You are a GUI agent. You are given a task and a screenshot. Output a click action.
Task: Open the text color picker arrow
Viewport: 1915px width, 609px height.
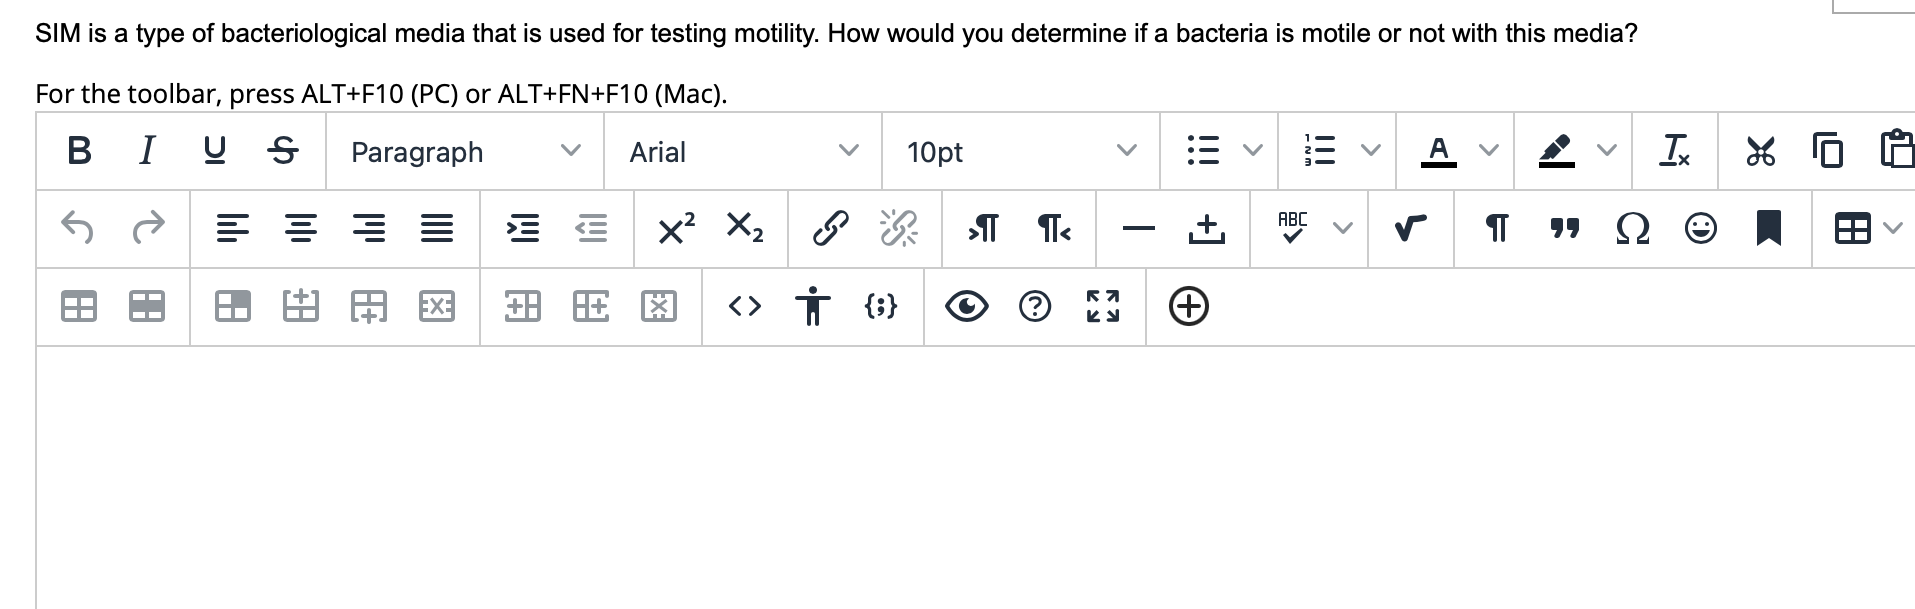click(1489, 151)
